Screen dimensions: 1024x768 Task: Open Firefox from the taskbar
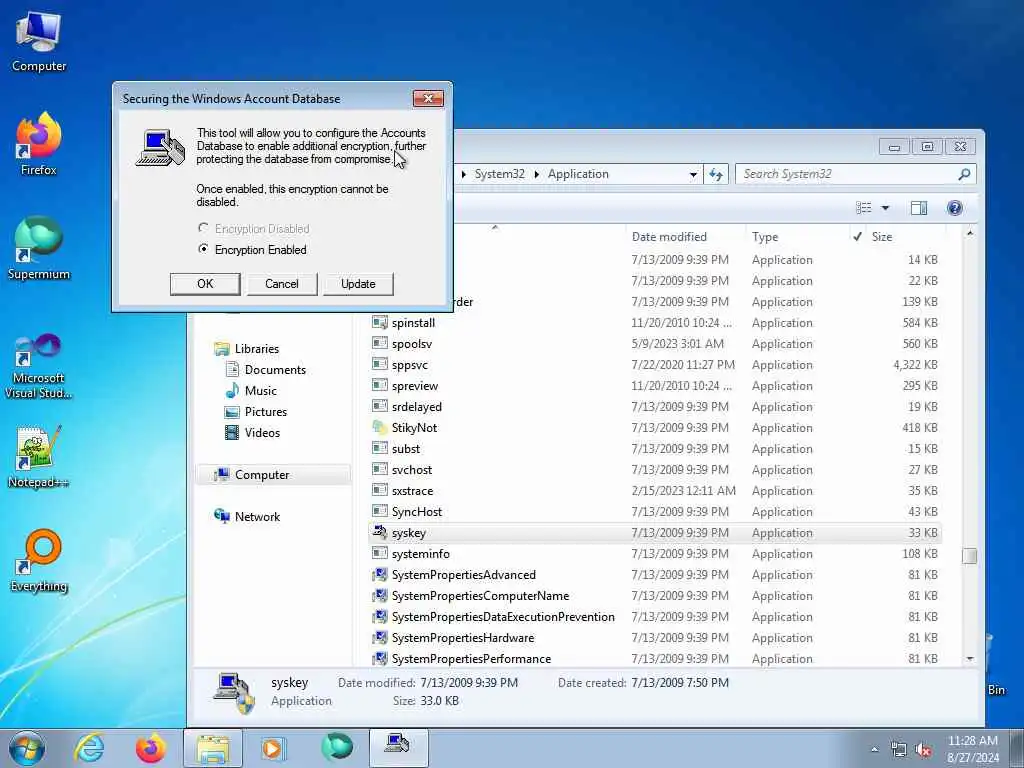pos(150,748)
